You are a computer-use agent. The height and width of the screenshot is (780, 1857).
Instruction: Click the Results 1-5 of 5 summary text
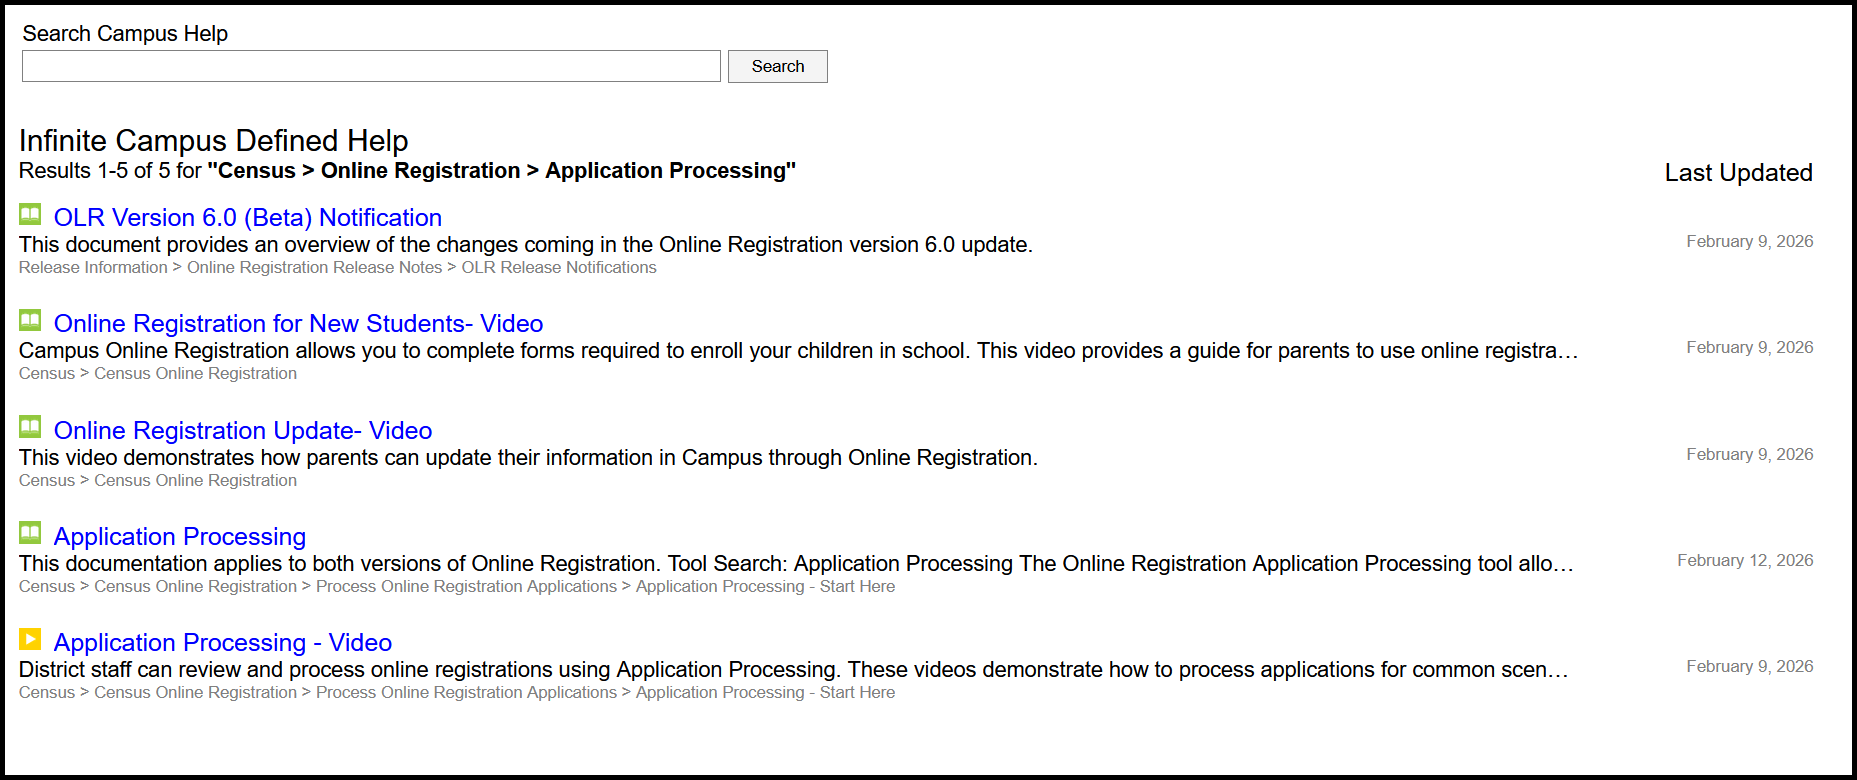click(407, 171)
